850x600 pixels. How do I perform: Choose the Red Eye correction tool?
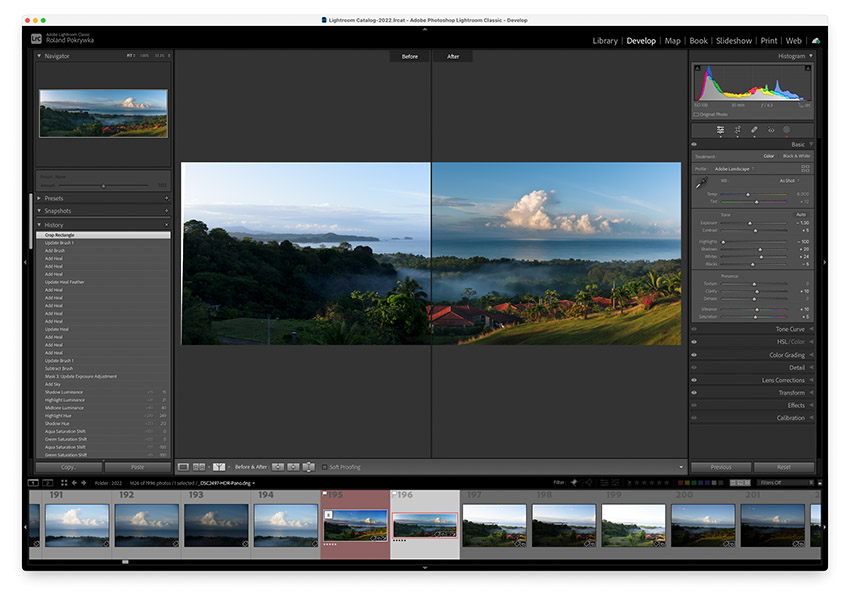770,130
